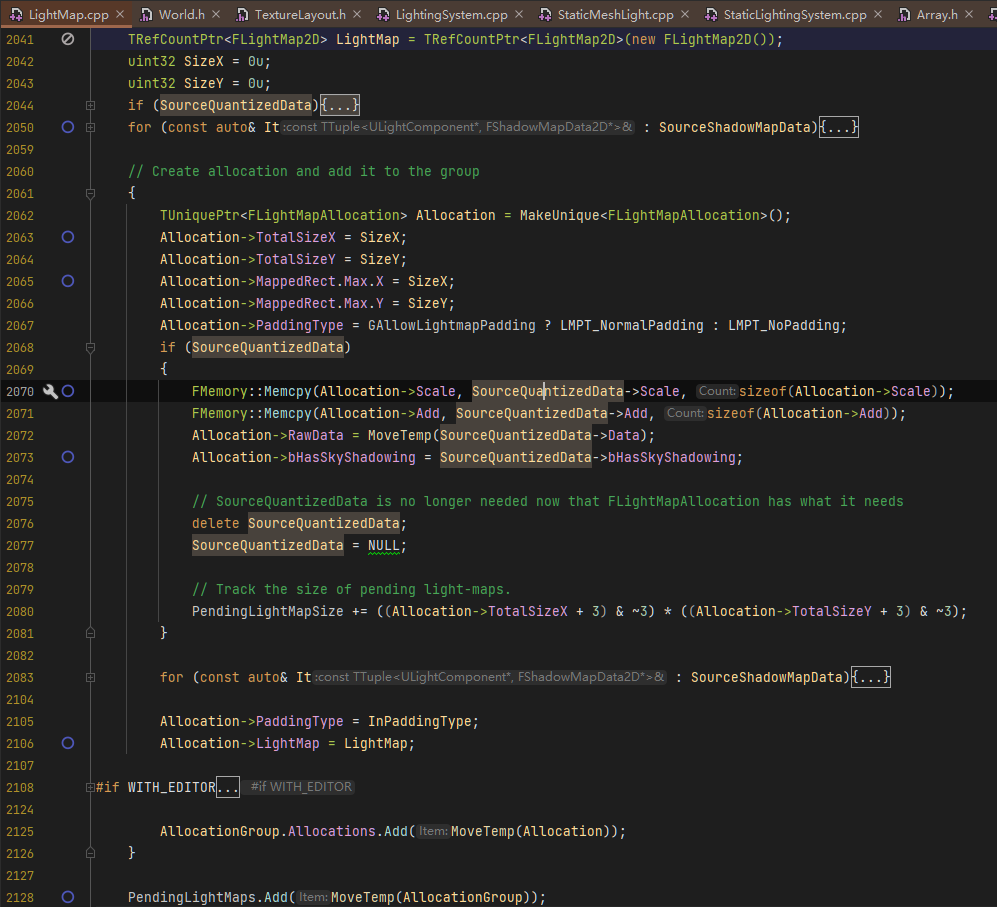997x907 pixels.
Task: Click the gutter circle marker on line 2073
Action: point(67,457)
